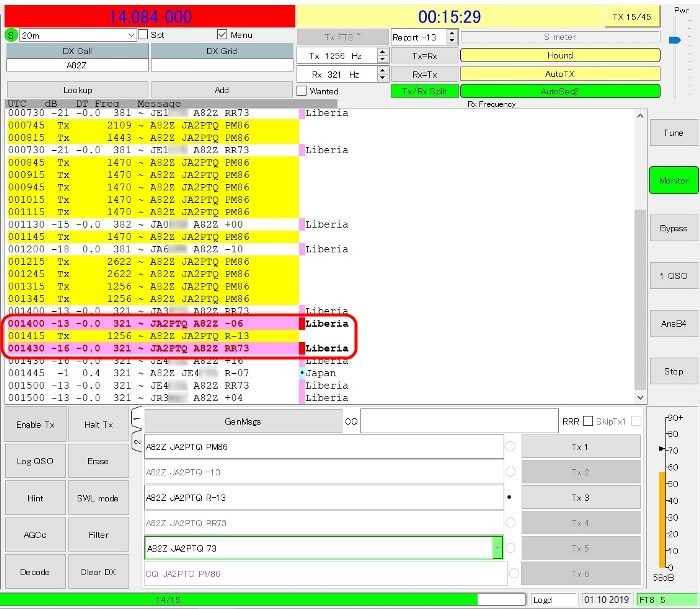Click the A82Z JA2PTQ R-13 message field
The width and height of the screenshot is (700, 609).
[324, 498]
